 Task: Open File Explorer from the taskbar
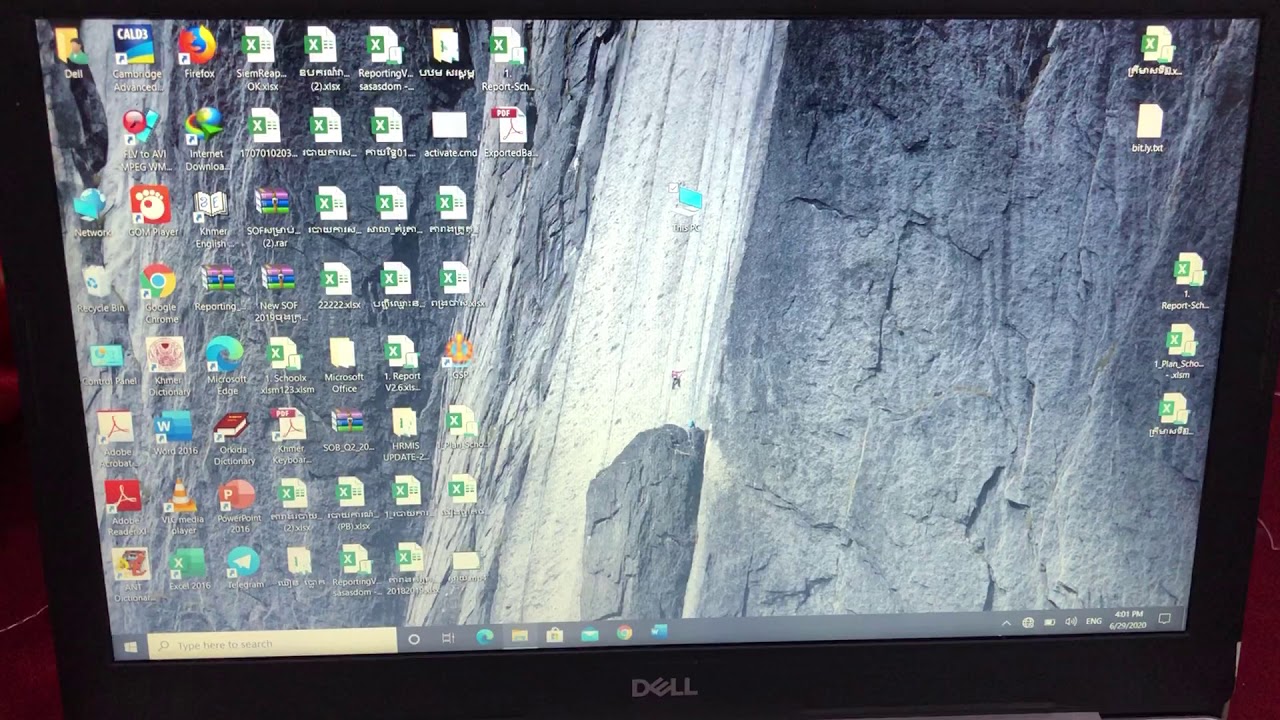520,636
